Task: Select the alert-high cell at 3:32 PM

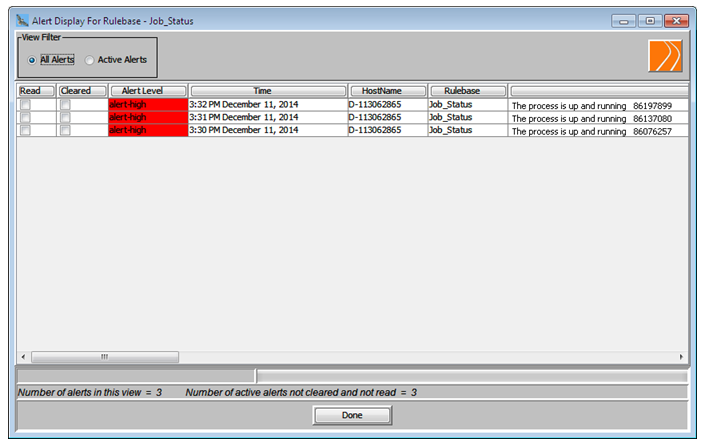Action: [x=148, y=105]
